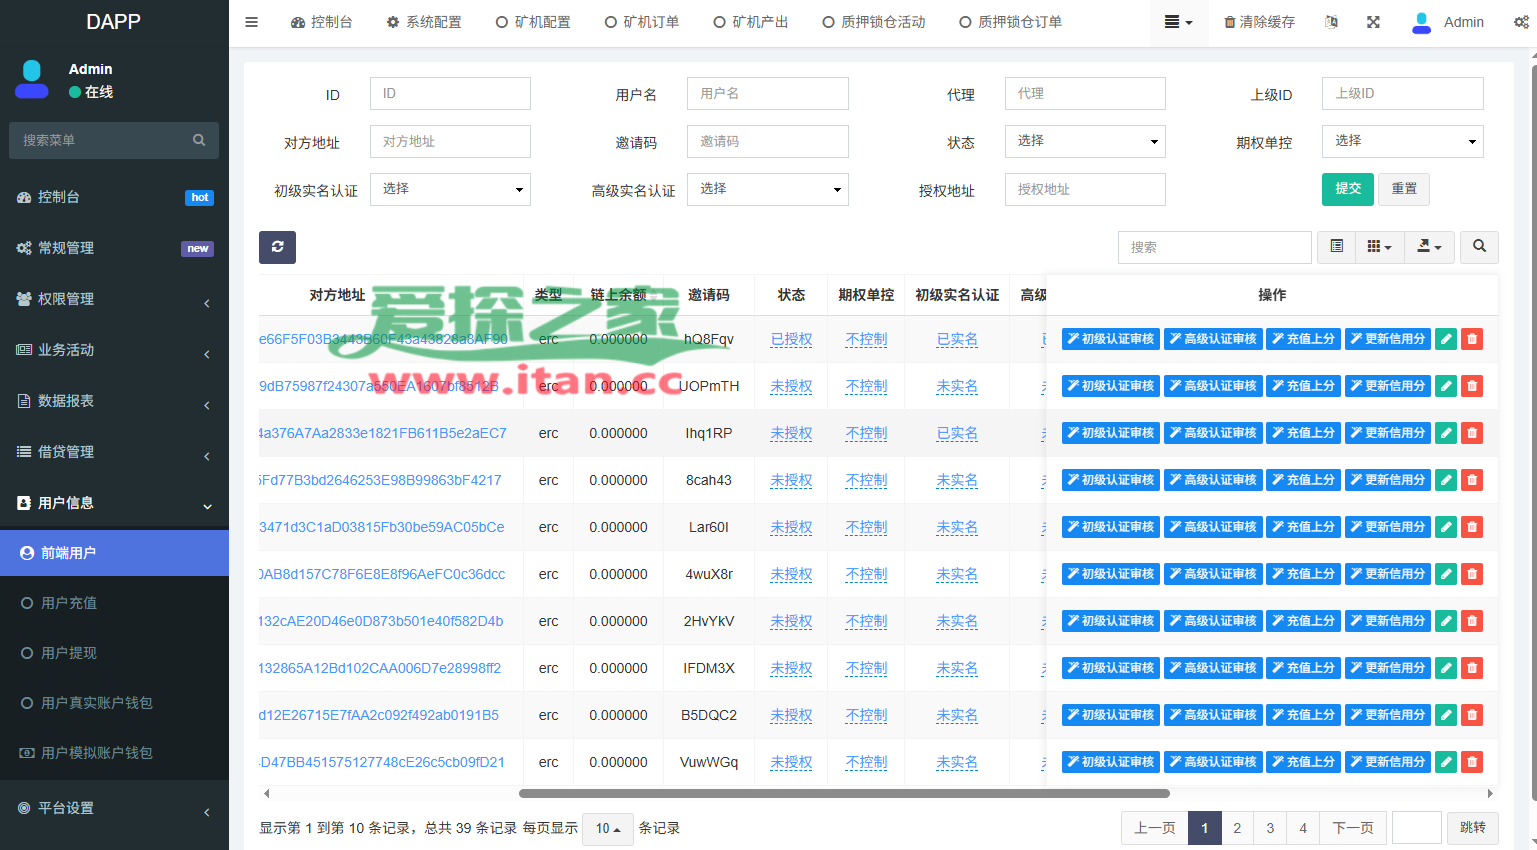Image resolution: width=1537 pixels, height=850 pixels.
Task: Click the fullscreen icon in top bar
Action: pos(1373,22)
